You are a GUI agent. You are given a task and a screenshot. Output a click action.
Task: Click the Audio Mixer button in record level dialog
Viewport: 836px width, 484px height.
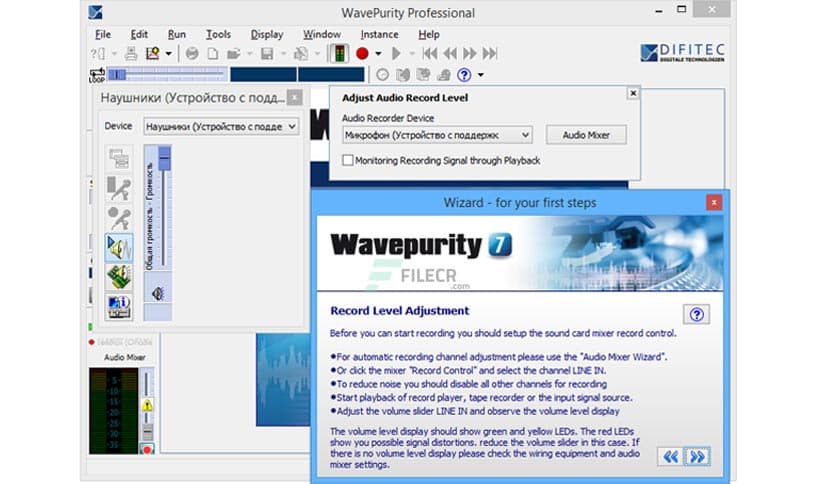[x=586, y=135]
